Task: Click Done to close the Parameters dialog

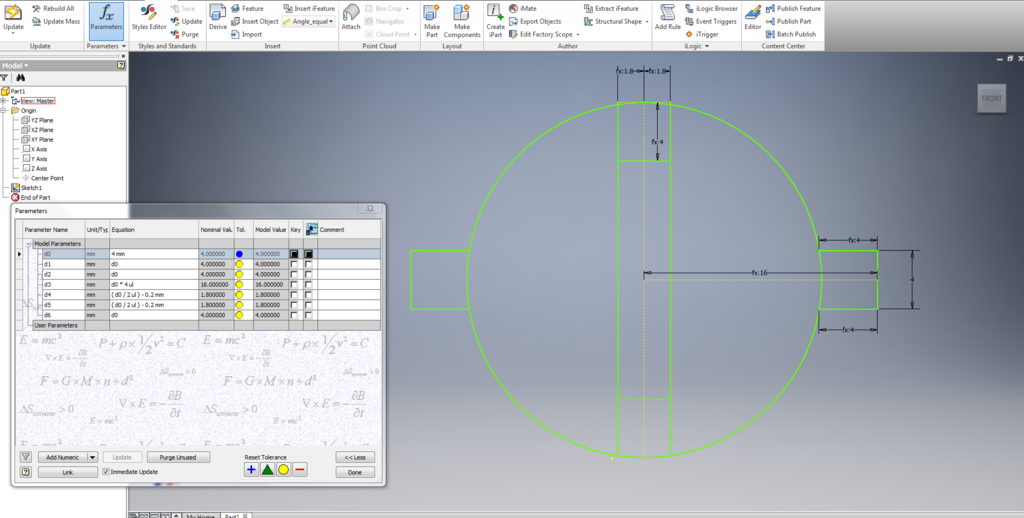Action: (x=355, y=472)
